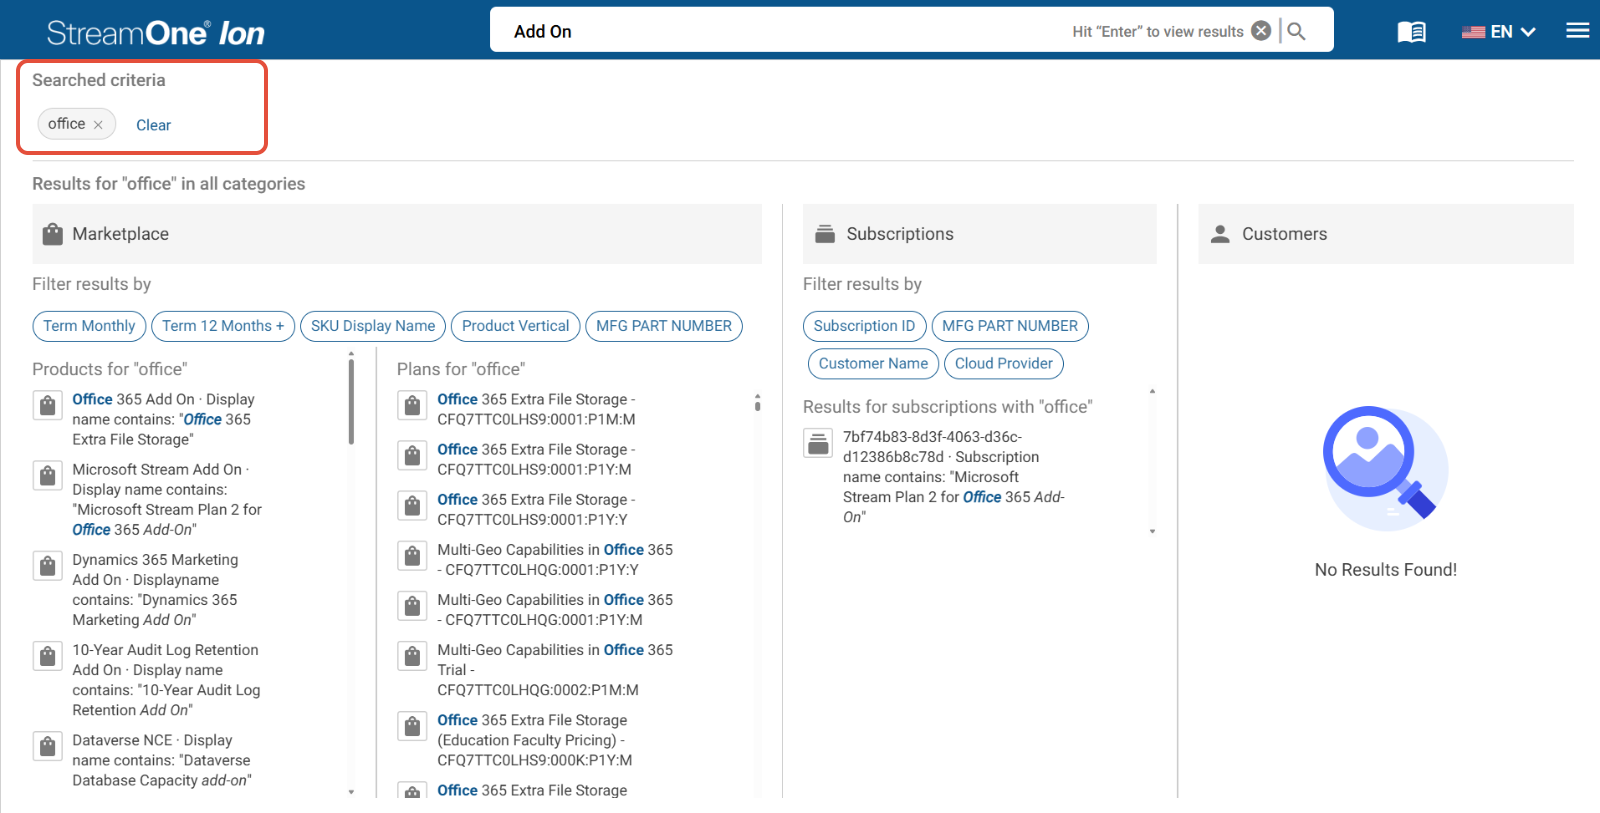Filter subscriptions by Cloud Provider
Image resolution: width=1600 pixels, height=813 pixels.
[1004, 364]
